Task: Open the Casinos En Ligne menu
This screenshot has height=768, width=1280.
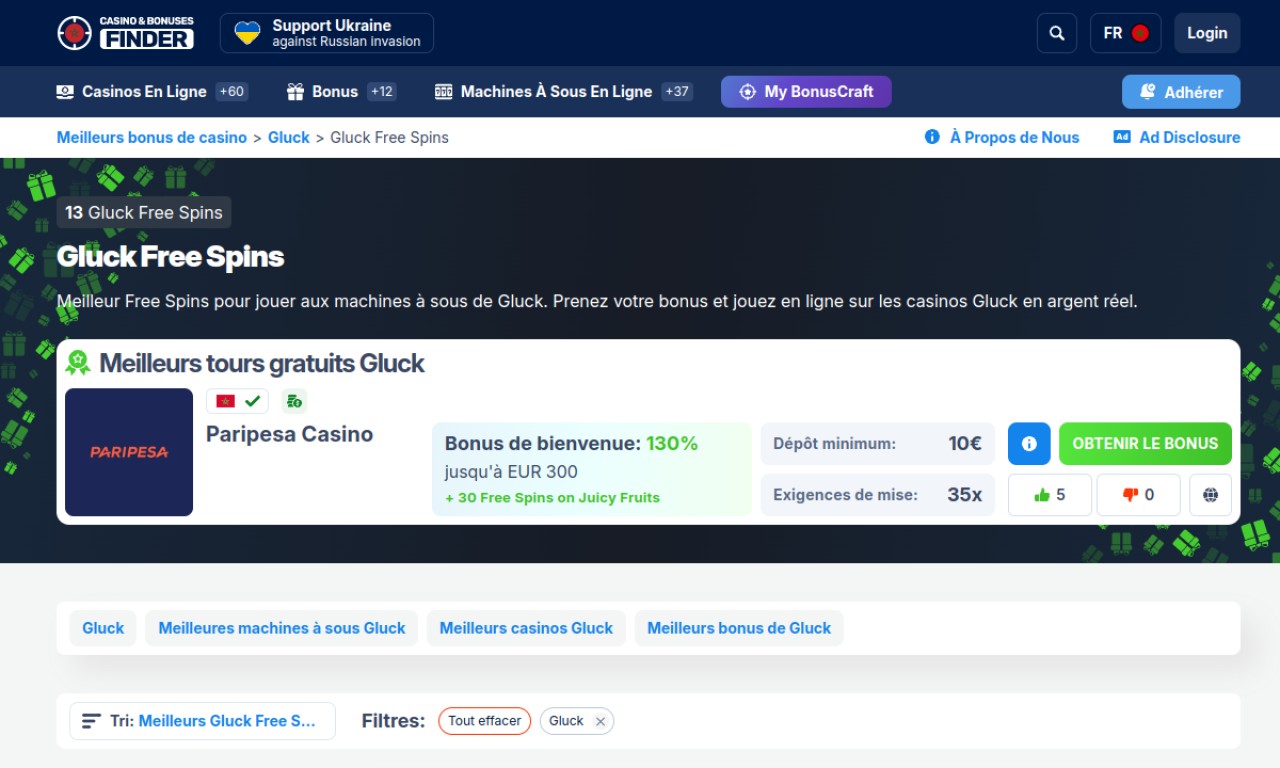Action: point(152,91)
